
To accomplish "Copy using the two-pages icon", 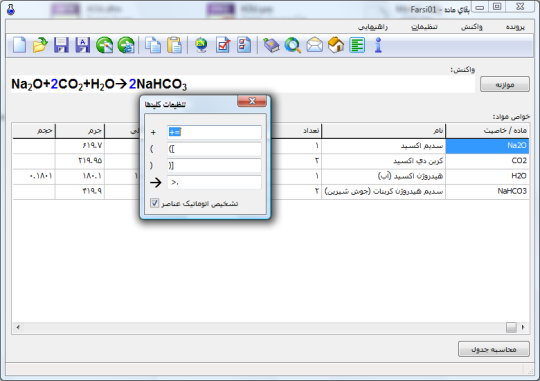I will pos(153,45).
